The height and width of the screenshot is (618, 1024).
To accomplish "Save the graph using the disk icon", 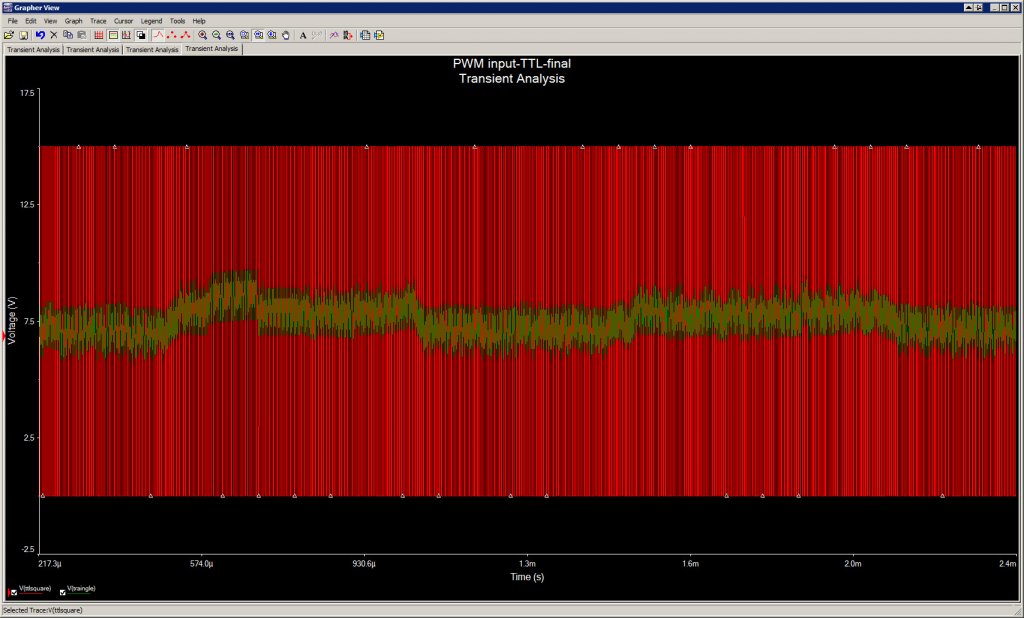I will coord(23,35).
